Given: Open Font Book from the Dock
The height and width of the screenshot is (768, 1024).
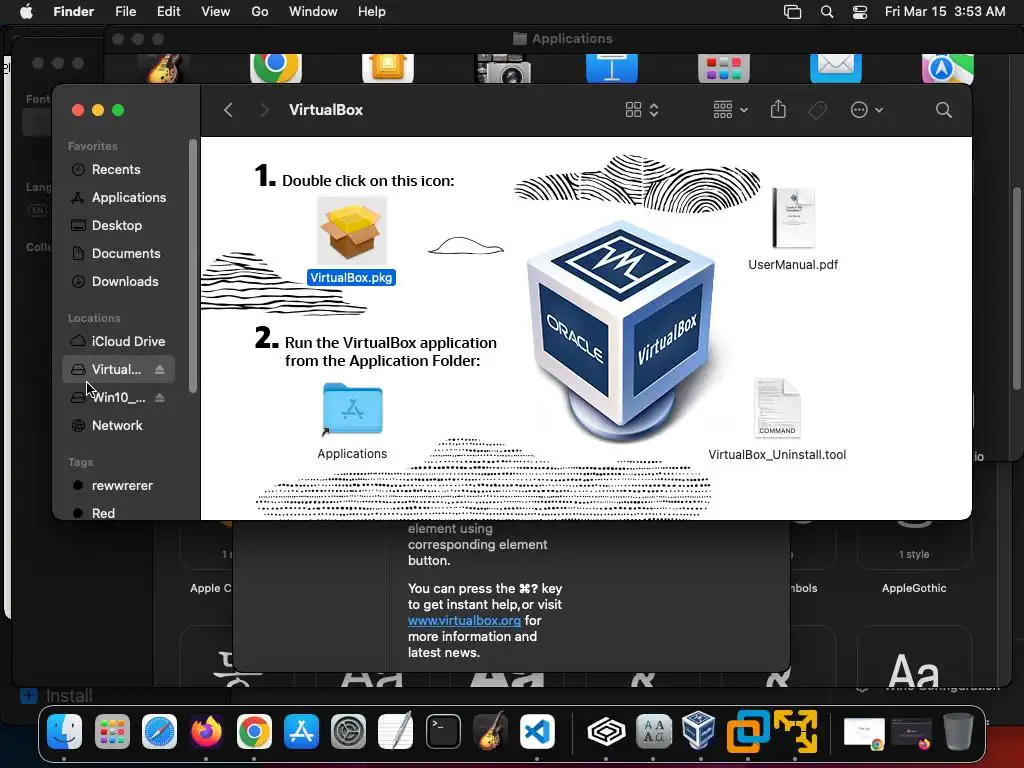Looking at the screenshot, I should click(654, 731).
